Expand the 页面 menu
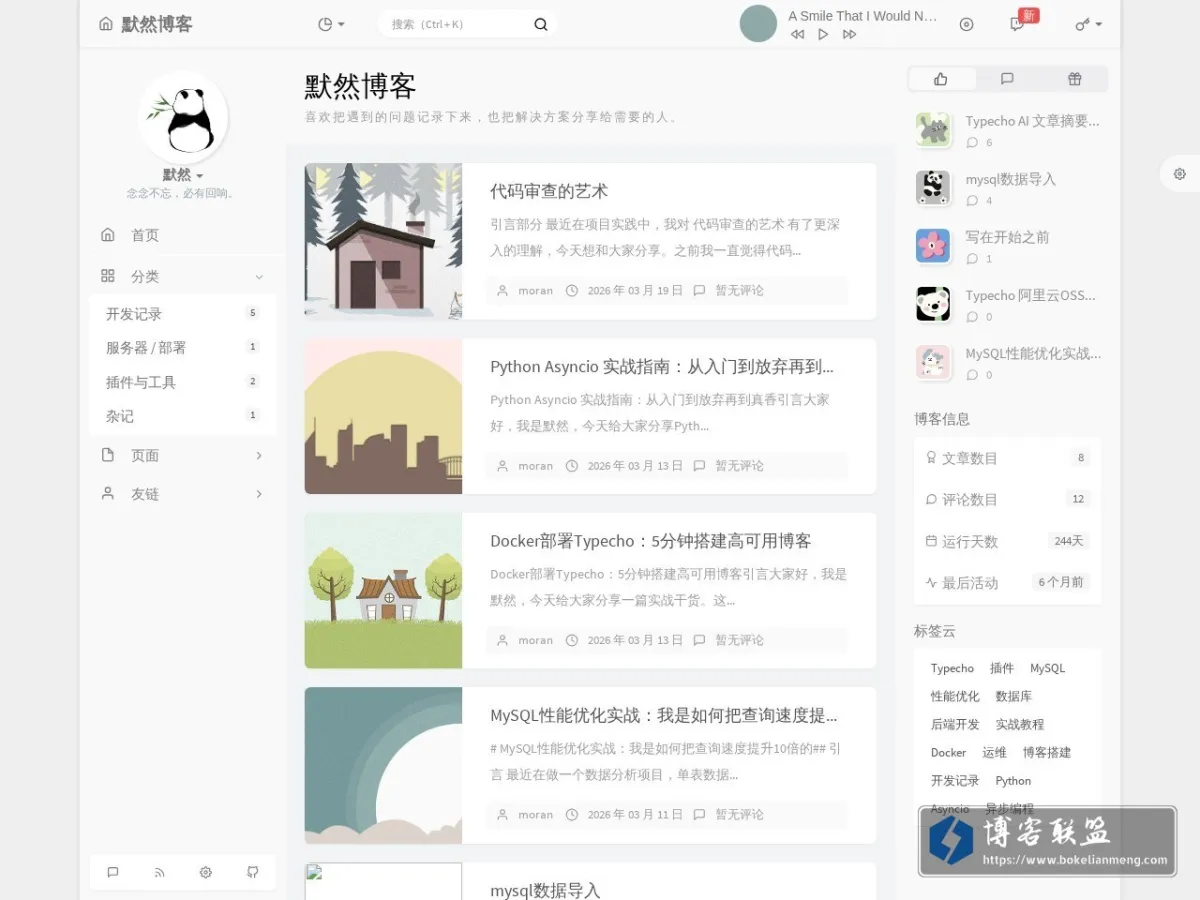The width and height of the screenshot is (1200, 900). pyautogui.click(x=183, y=455)
